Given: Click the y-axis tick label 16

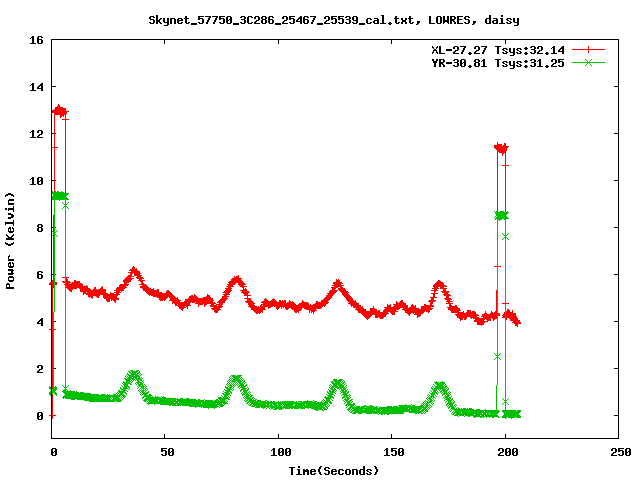Looking at the screenshot, I should click(x=36, y=40).
